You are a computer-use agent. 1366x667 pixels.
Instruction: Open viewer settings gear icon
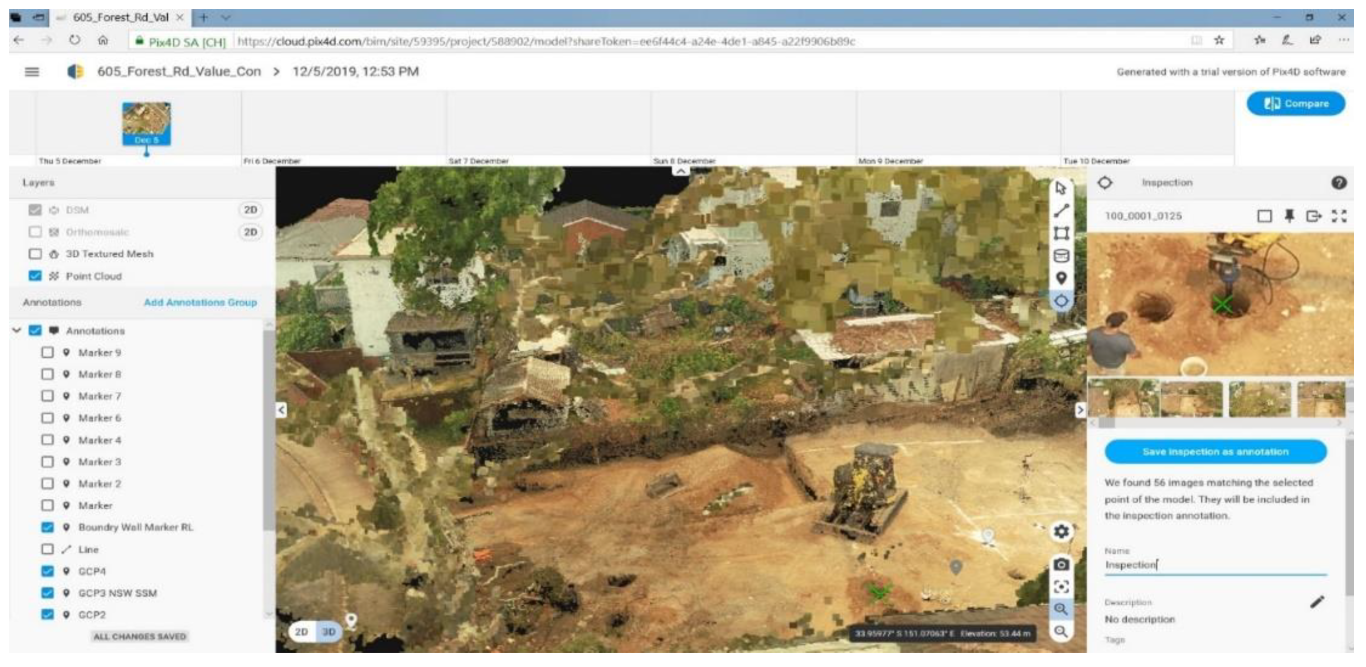click(1061, 531)
